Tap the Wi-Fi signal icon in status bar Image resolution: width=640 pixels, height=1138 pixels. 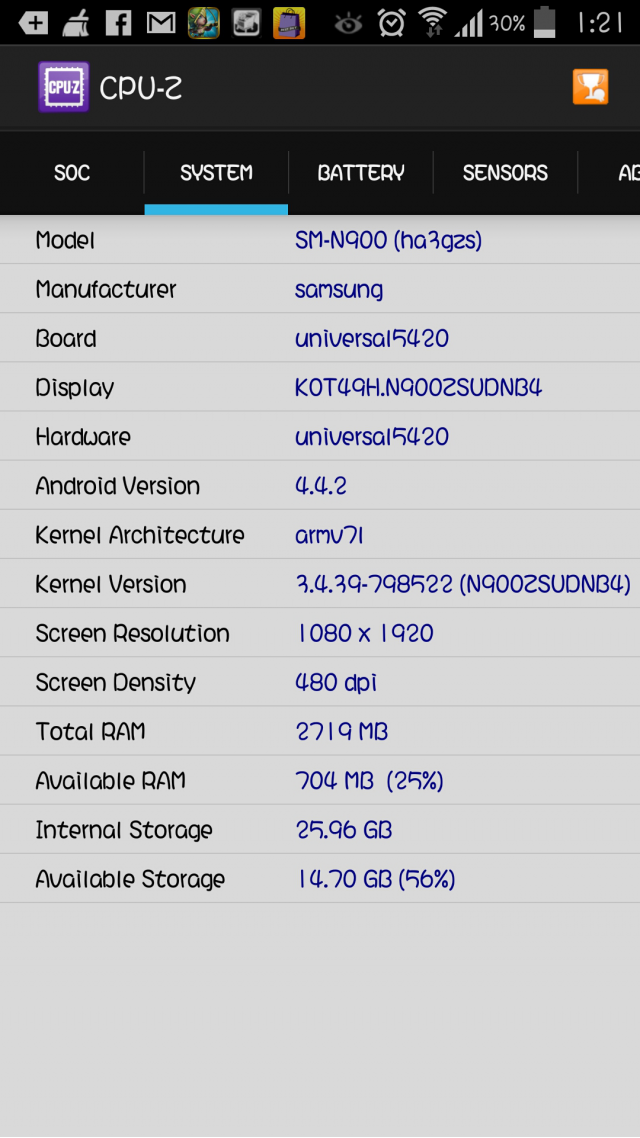[x=433, y=22]
